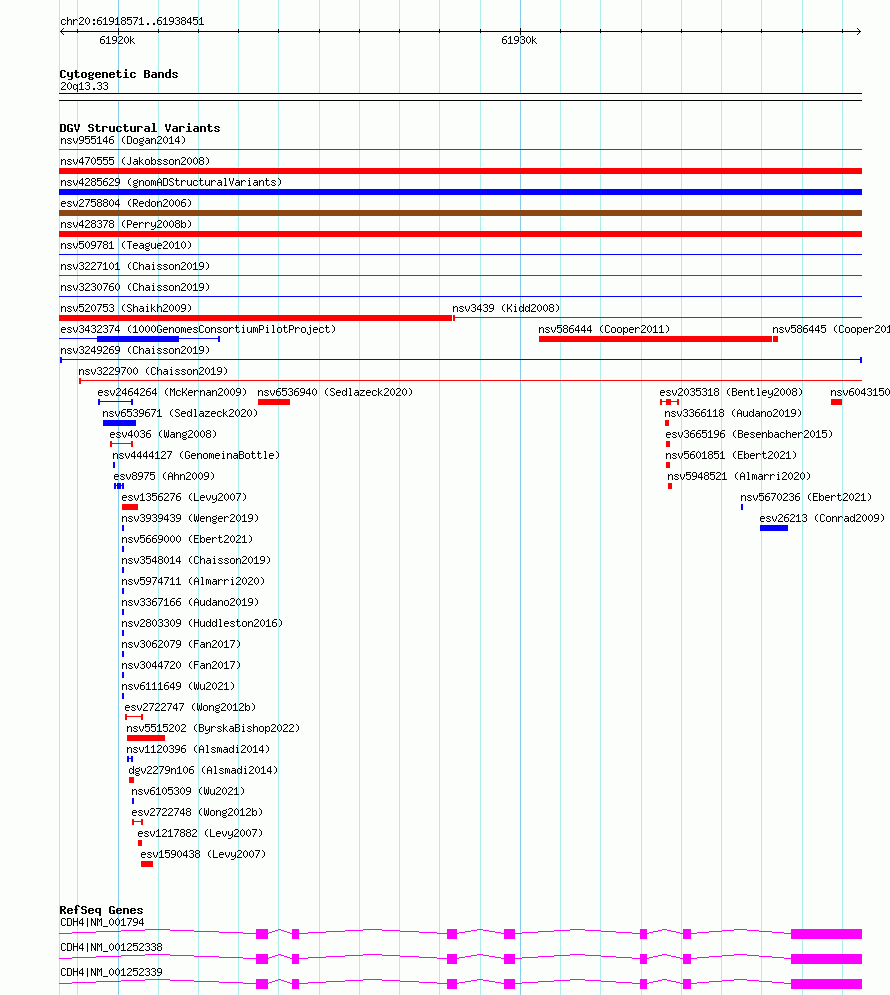
Task: Click esv8975 (Ahn2009) blue glyph
Action: [119, 485]
